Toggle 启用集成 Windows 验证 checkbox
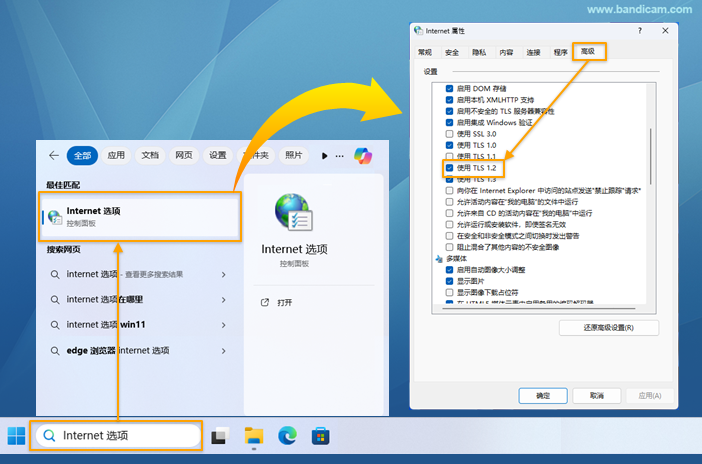Screen dimensions: 702x464 (449, 122)
